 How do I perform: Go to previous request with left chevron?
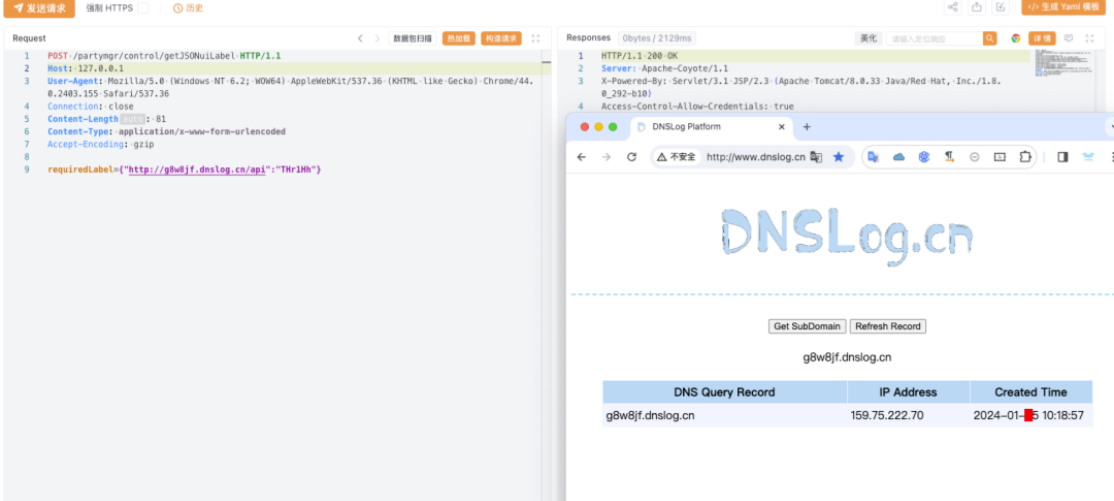tap(360, 38)
